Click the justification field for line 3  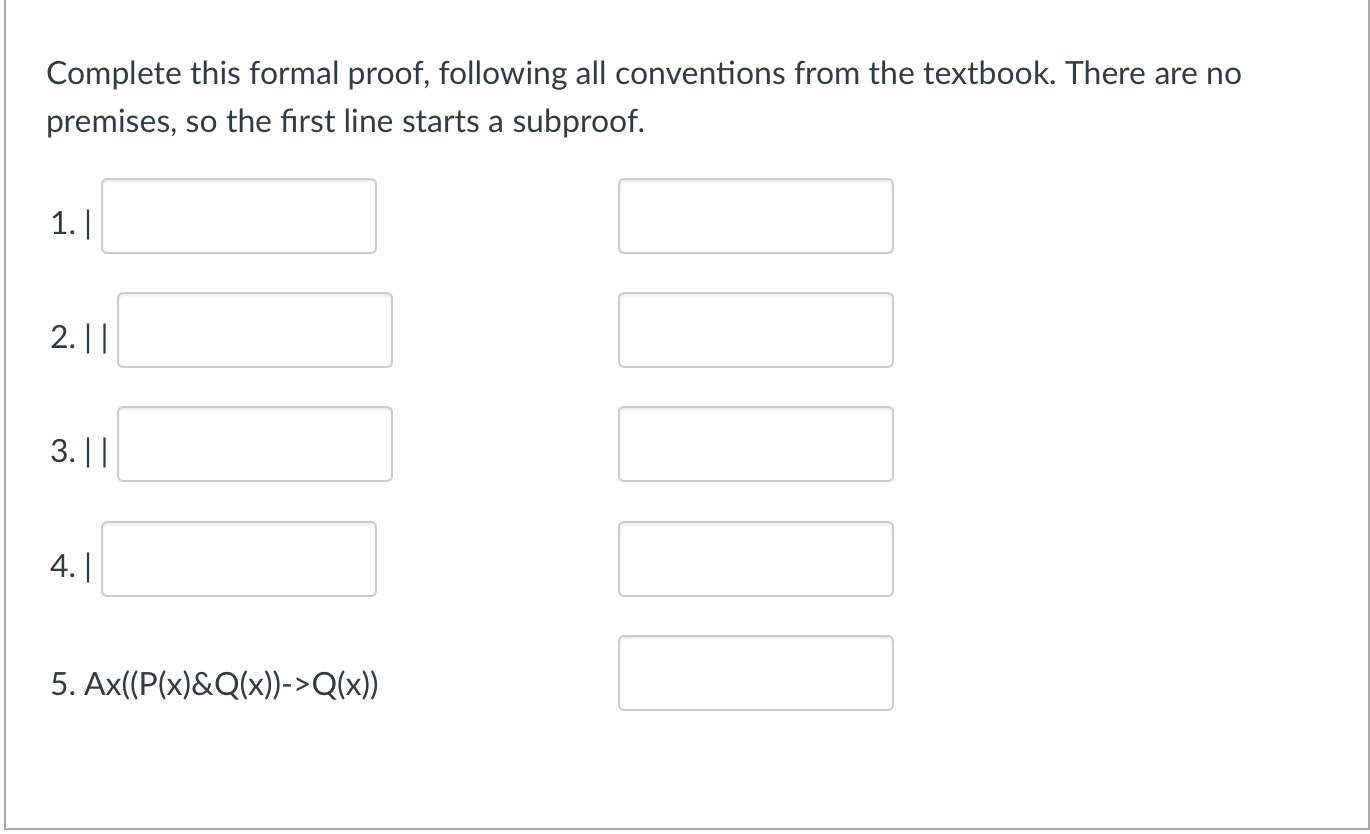(x=755, y=444)
